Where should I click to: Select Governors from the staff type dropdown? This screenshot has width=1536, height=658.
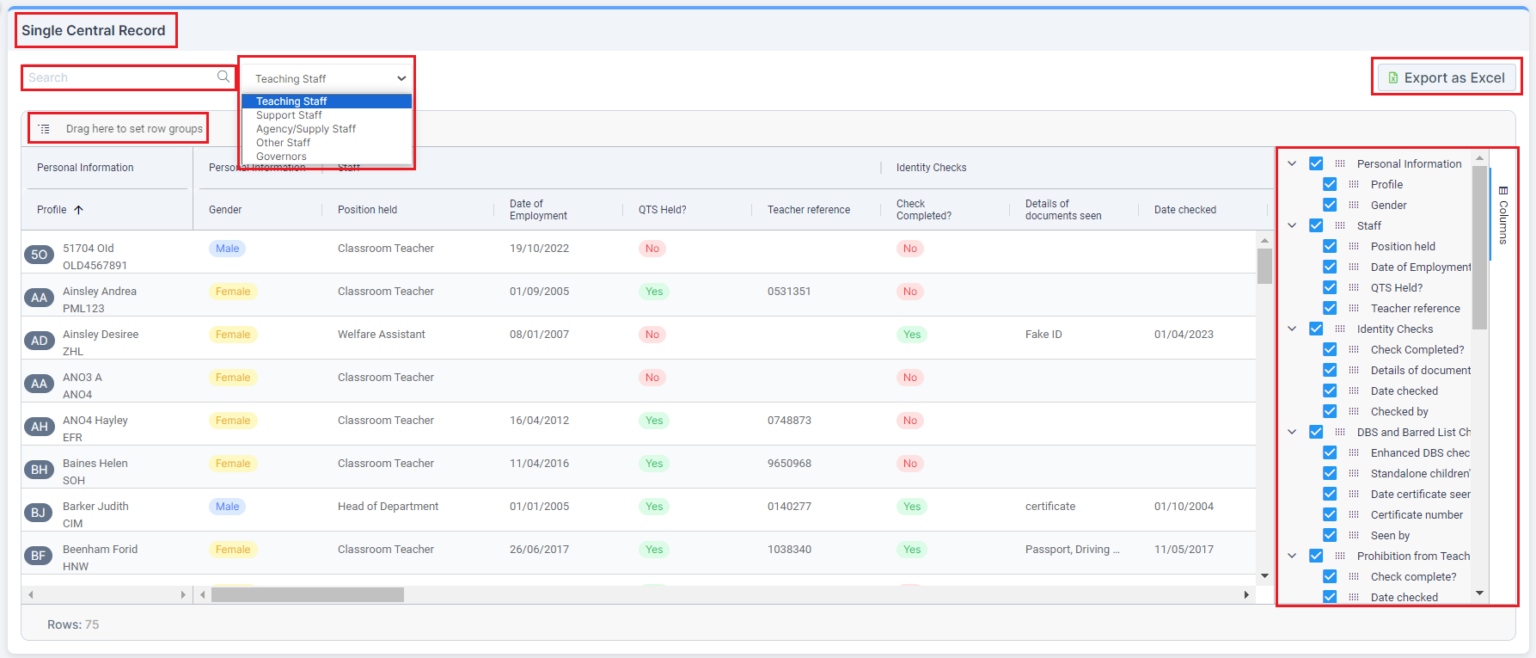click(281, 156)
